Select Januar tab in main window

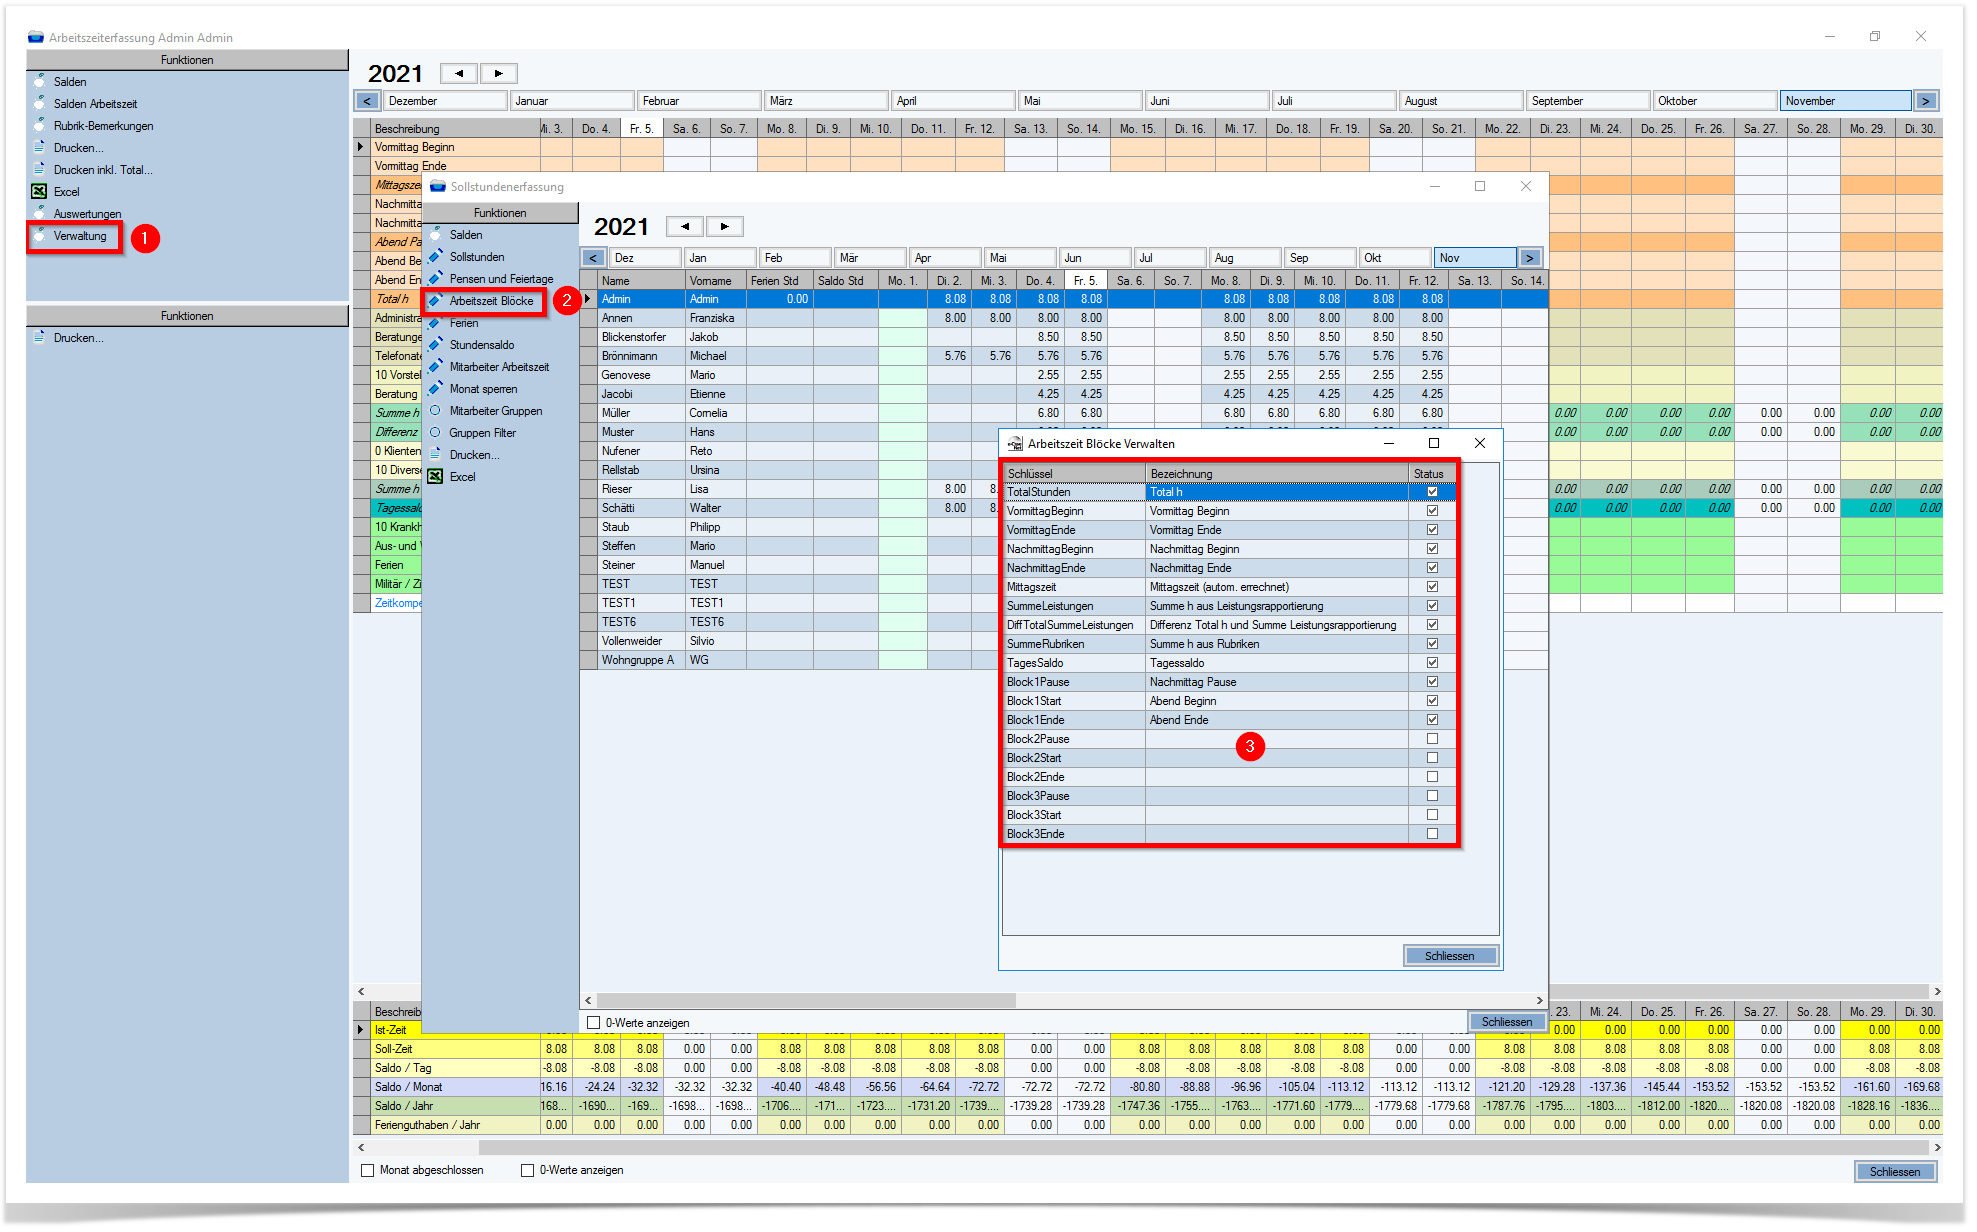tap(572, 101)
